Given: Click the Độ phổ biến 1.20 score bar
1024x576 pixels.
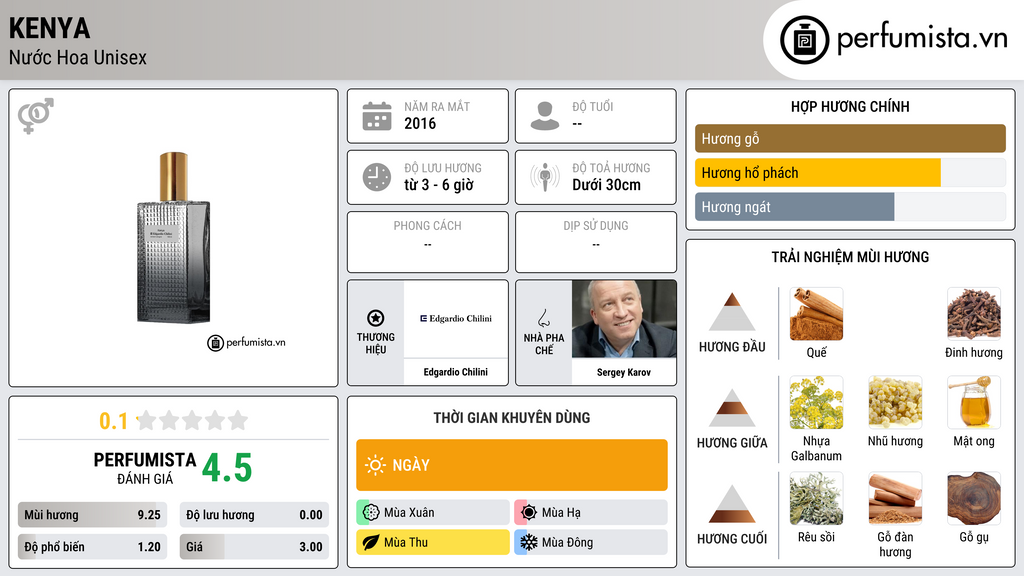Looking at the screenshot, I should click(92, 547).
